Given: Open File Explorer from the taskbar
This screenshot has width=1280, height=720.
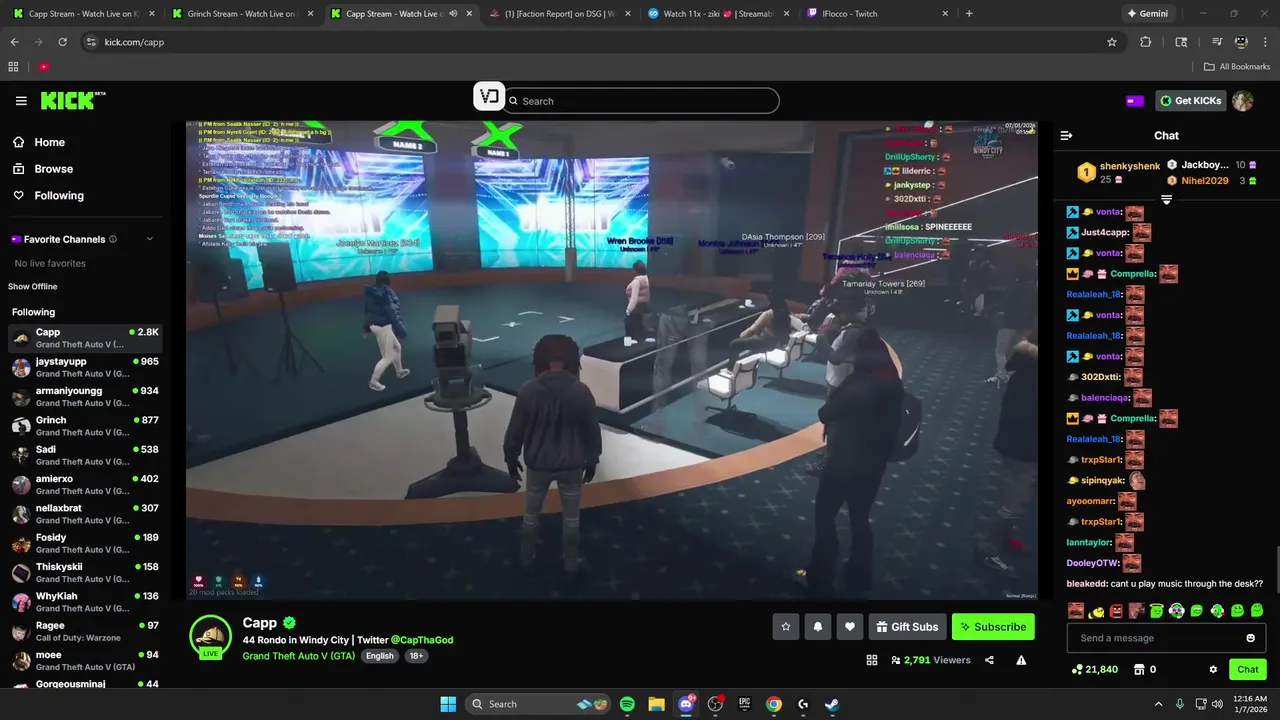Looking at the screenshot, I should click(656, 704).
